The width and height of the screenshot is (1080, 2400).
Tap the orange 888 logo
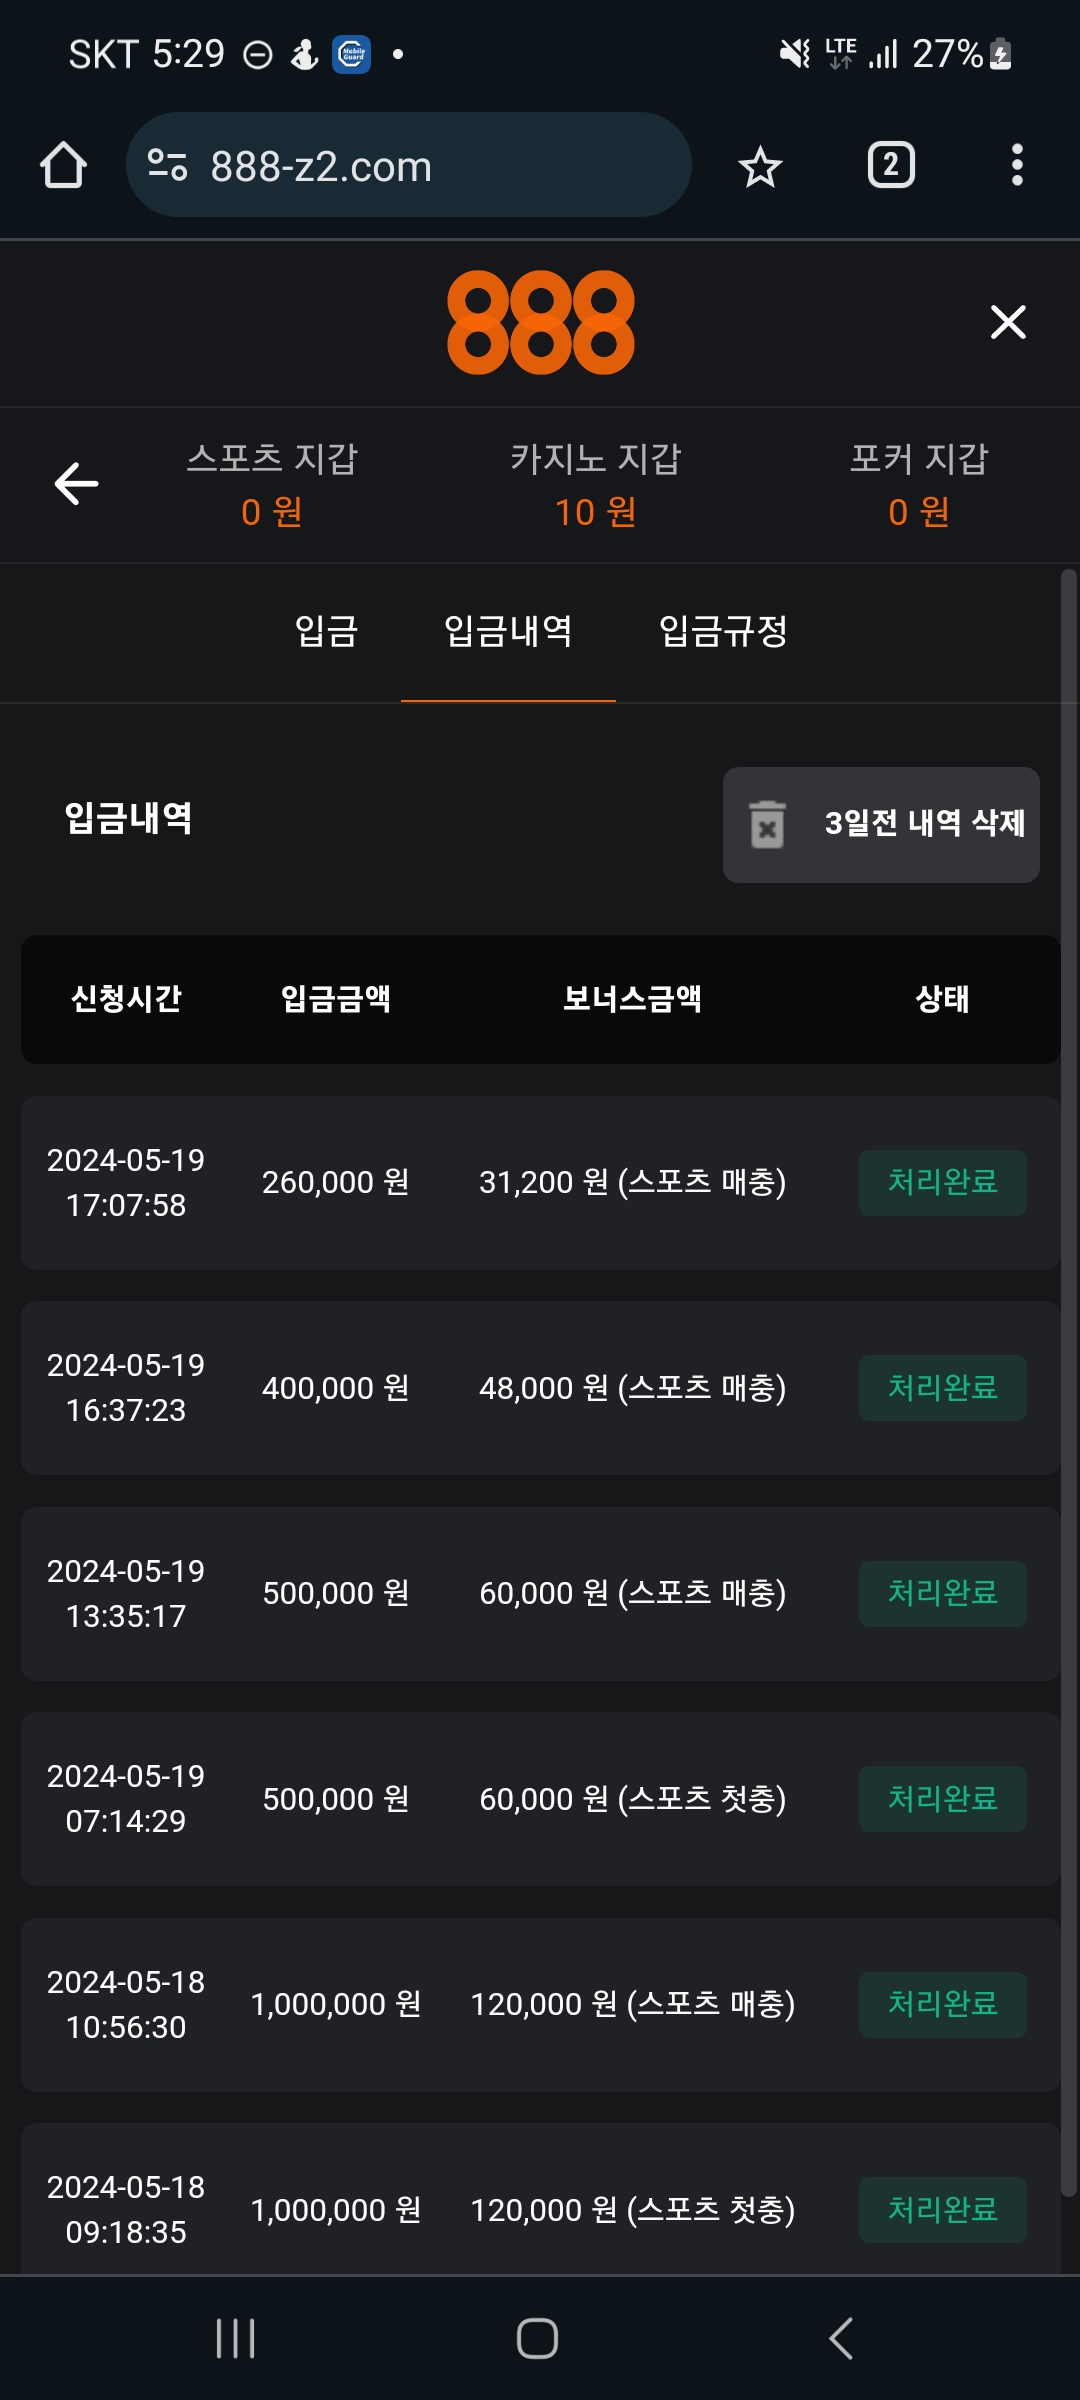pos(540,322)
